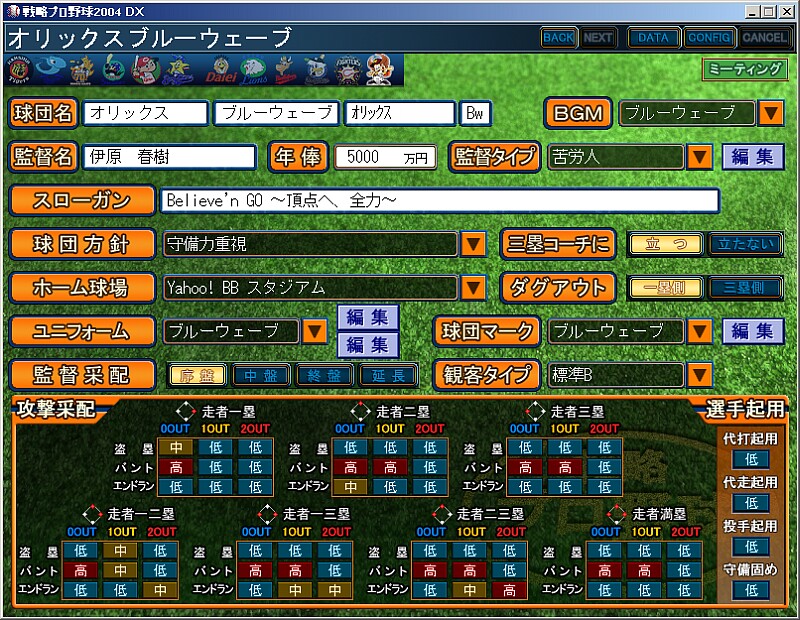This screenshot has width=800, height=620.
Task: Click the diamond icon beside 走者一三塁
Action: point(267,514)
